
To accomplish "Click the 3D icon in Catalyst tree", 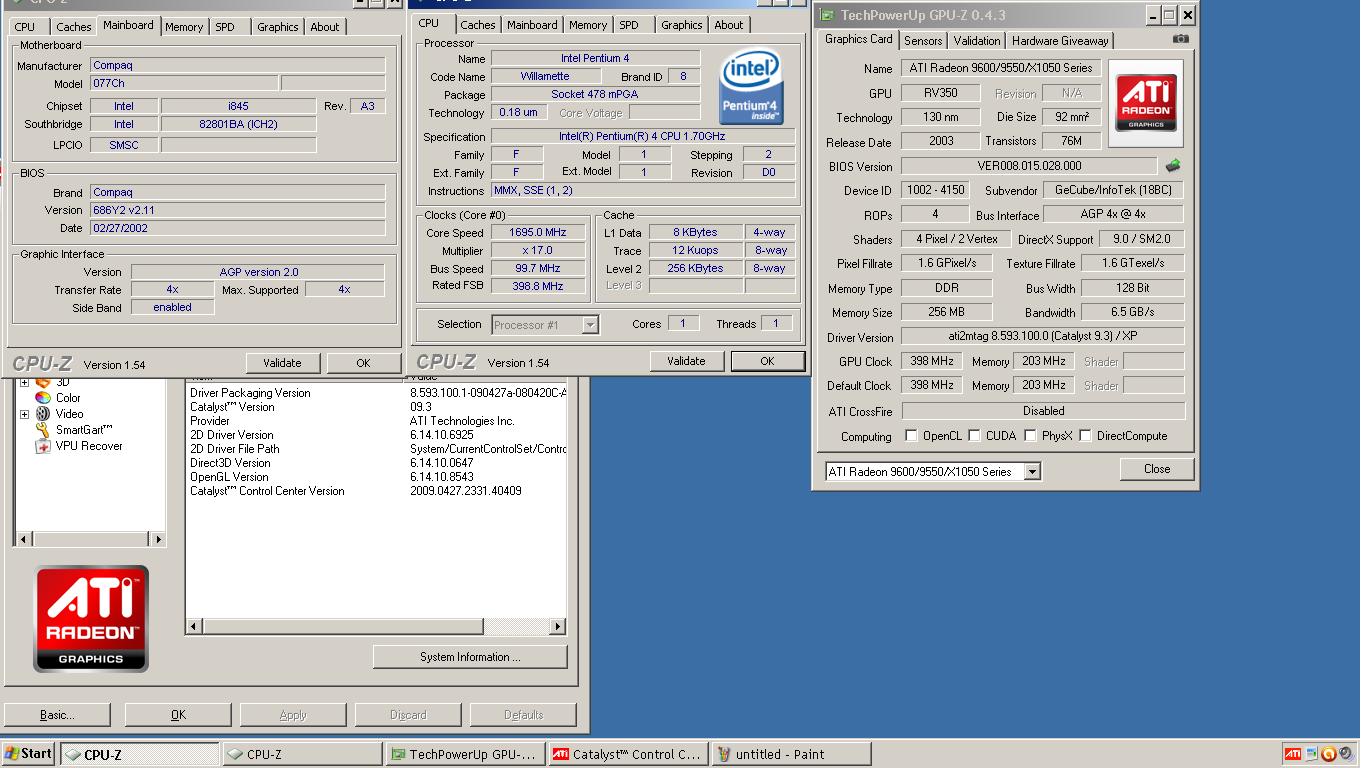I will pyautogui.click(x=43, y=382).
